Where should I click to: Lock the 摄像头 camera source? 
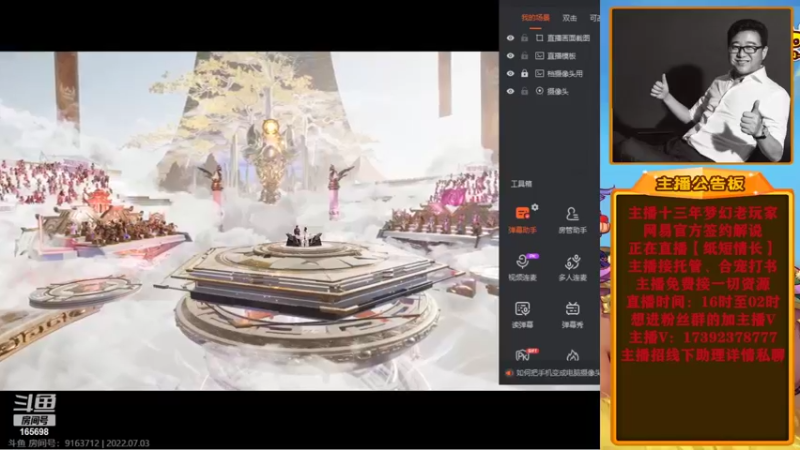[x=524, y=91]
